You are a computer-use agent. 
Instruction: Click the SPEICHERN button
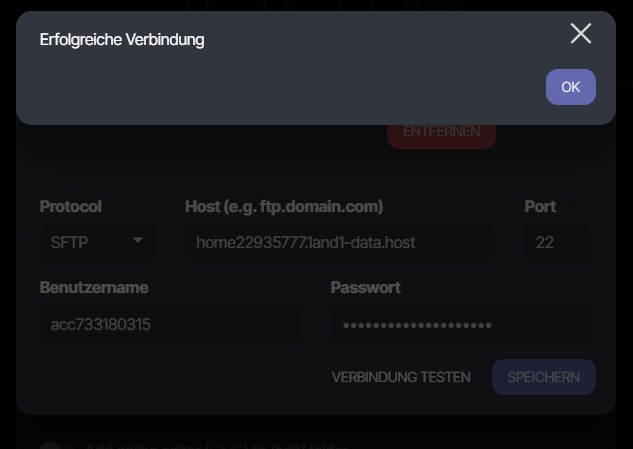click(543, 377)
